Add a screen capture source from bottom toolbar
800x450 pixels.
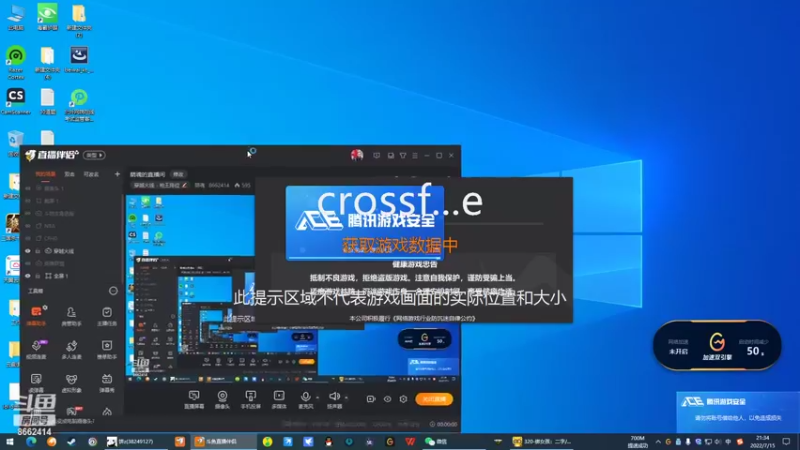click(194, 399)
